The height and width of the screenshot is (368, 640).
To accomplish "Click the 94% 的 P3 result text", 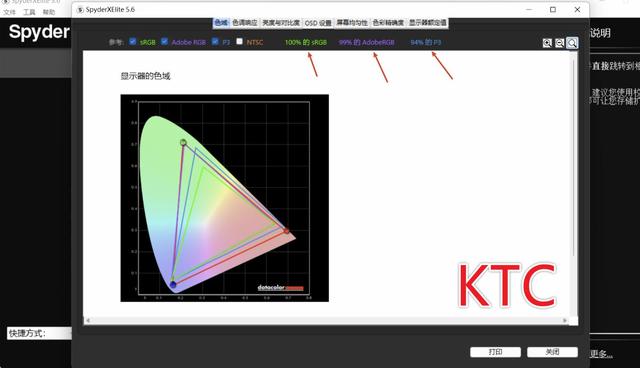I will point(426,42).
